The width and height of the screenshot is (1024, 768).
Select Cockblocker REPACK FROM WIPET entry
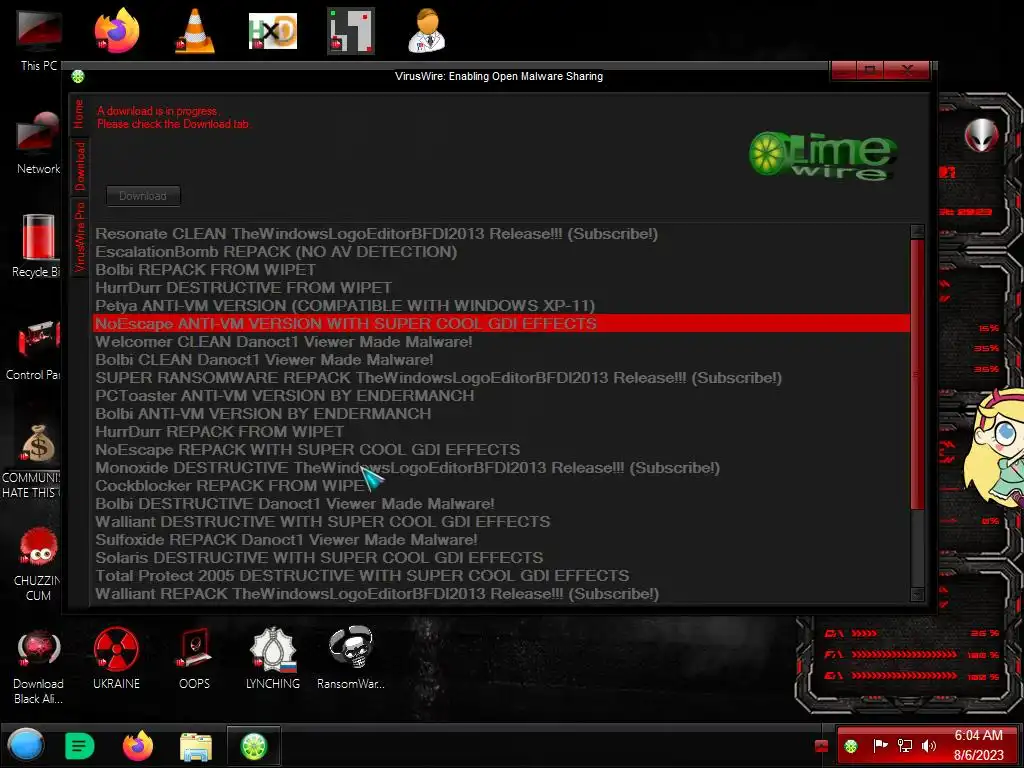[x=502, y=486]
